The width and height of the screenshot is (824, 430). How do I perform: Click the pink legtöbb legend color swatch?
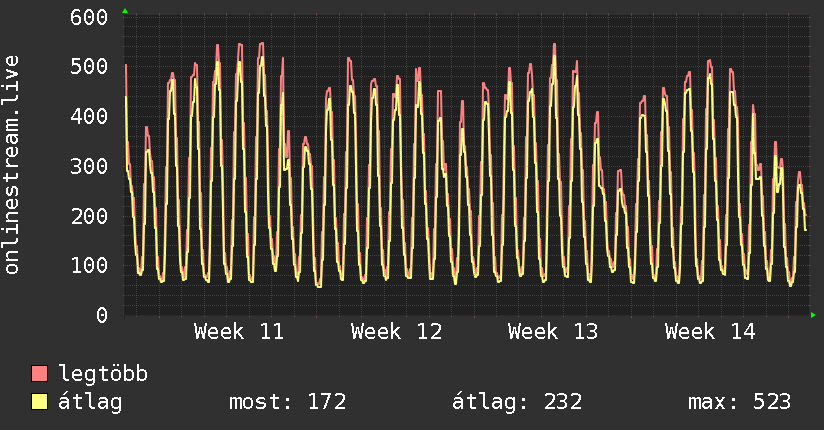point(39,373)
